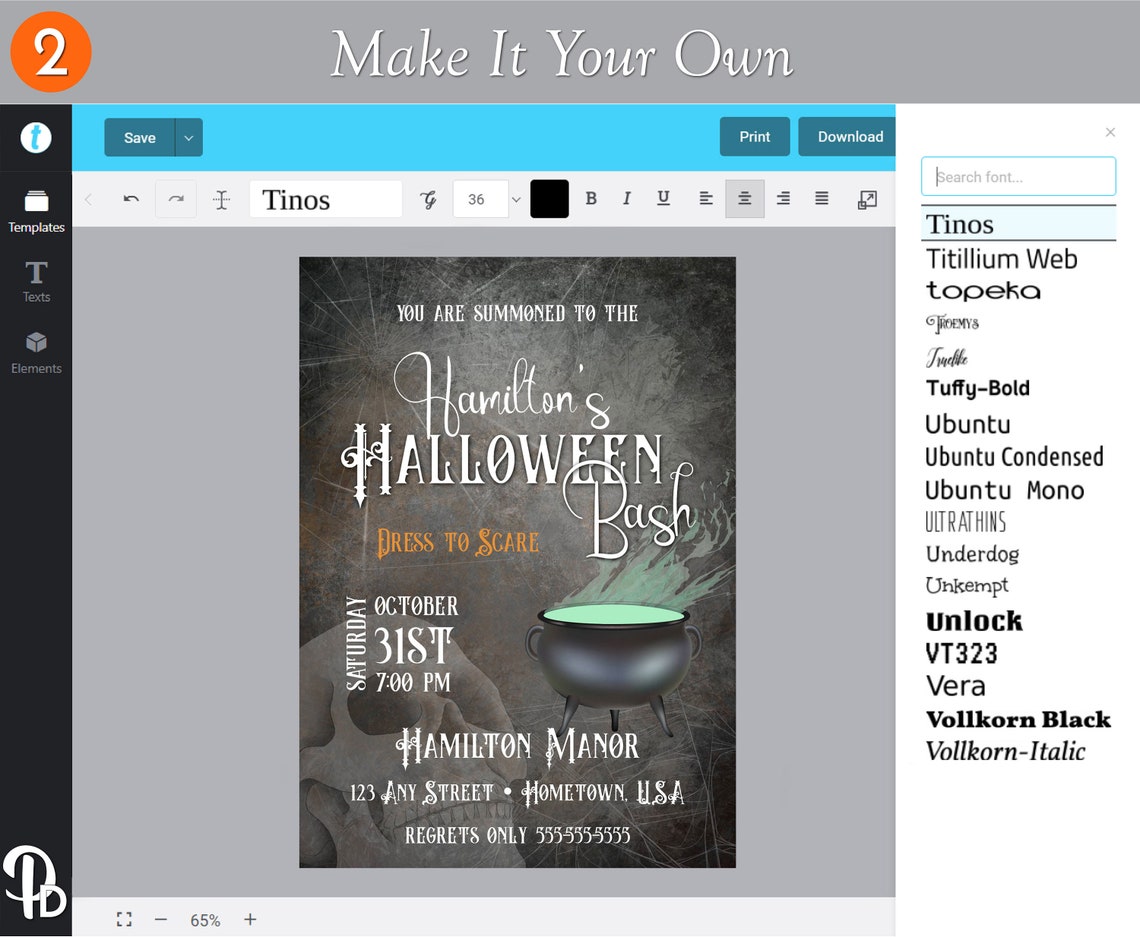Viewport: 1140px width, 937px height.
Task: Click the Print button
Action: pyautogui.click(x=754, y=137)
